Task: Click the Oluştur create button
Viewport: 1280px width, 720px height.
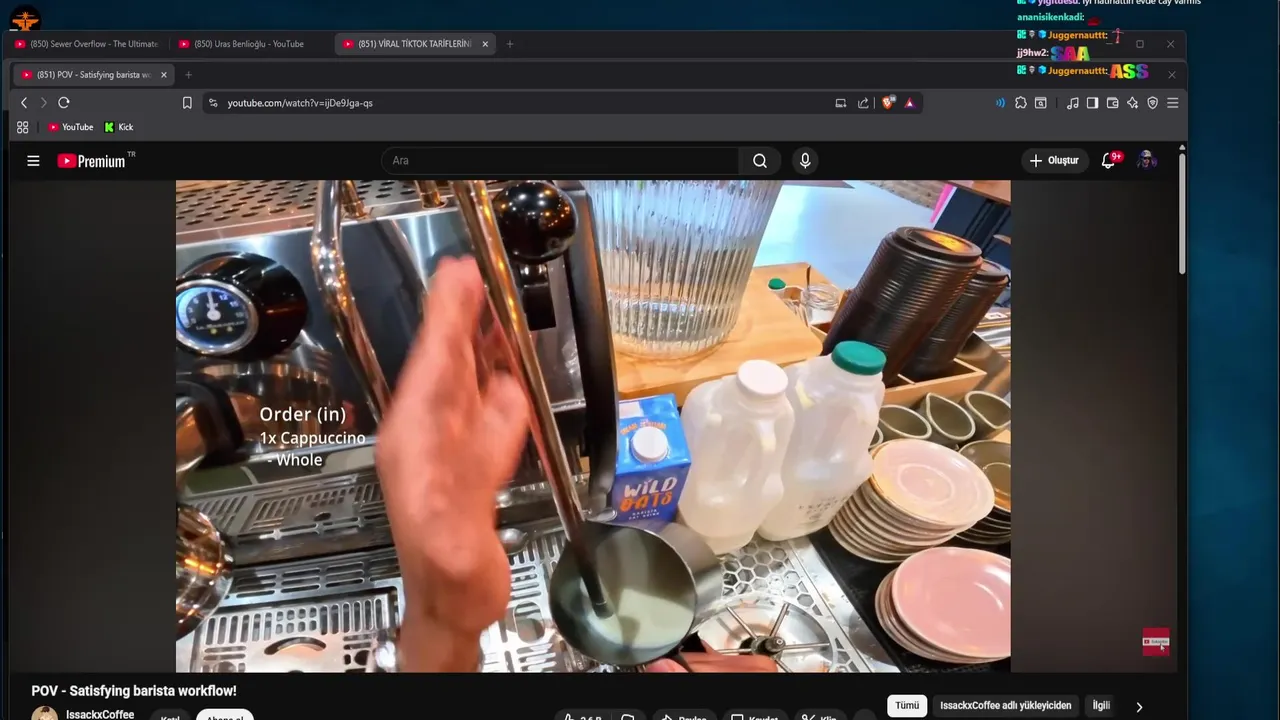Action: [x=1055, y=161]
